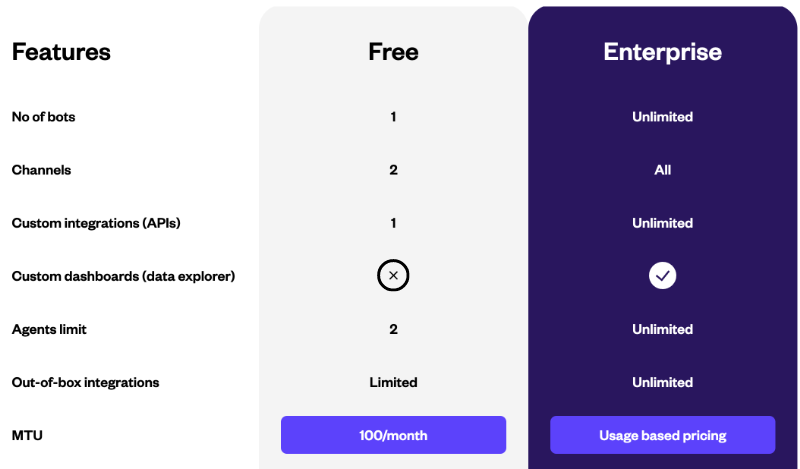Click the Channels feature label
The width and height of the screenshot is (800, 469).
(41, 170)
